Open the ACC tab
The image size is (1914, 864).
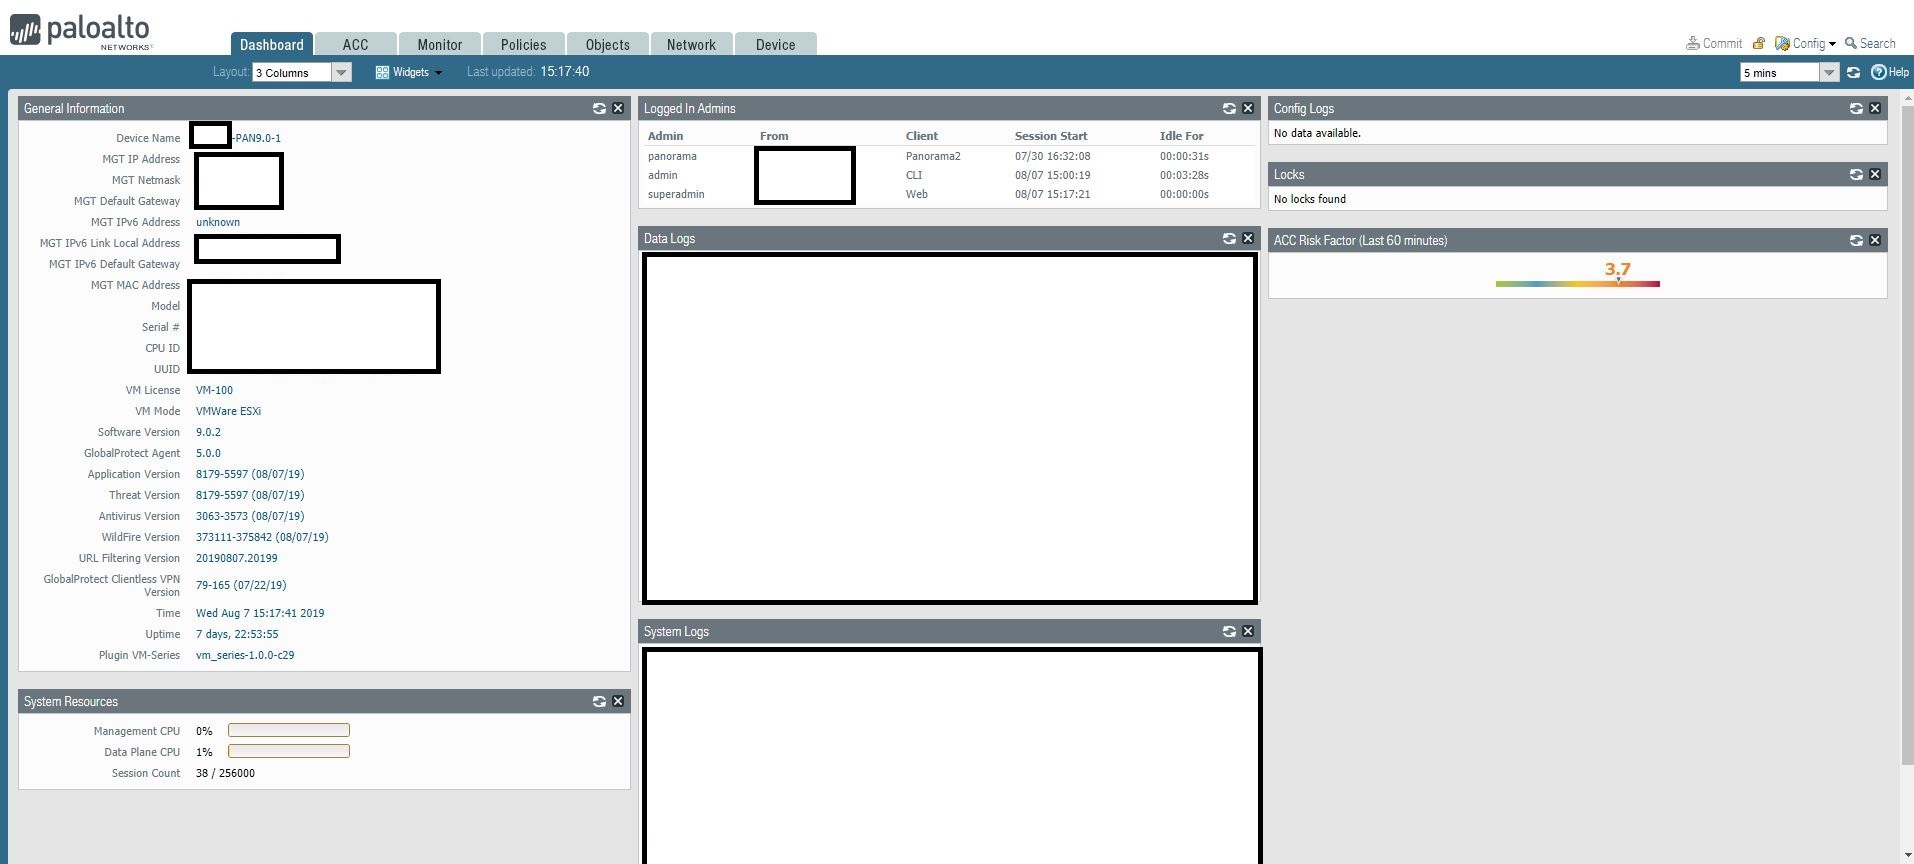tap(355, 44)
